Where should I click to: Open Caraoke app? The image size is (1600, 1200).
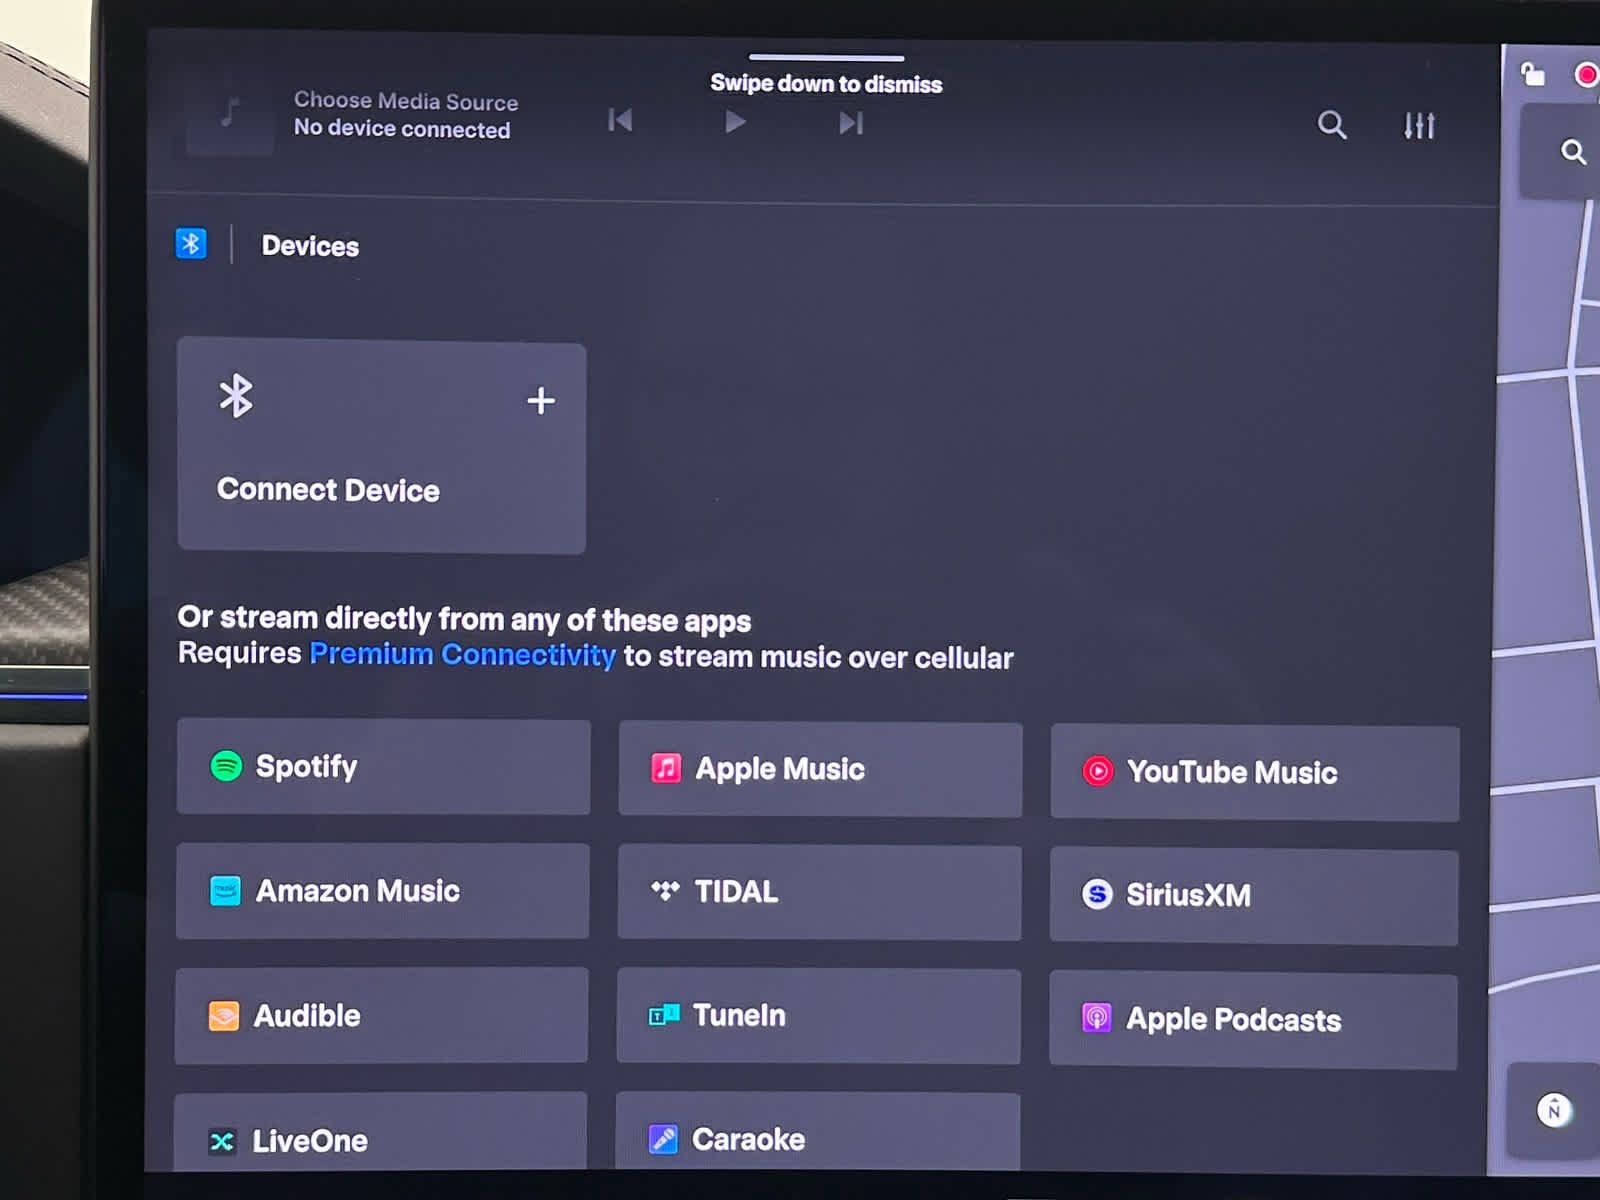pos(817,1133)
